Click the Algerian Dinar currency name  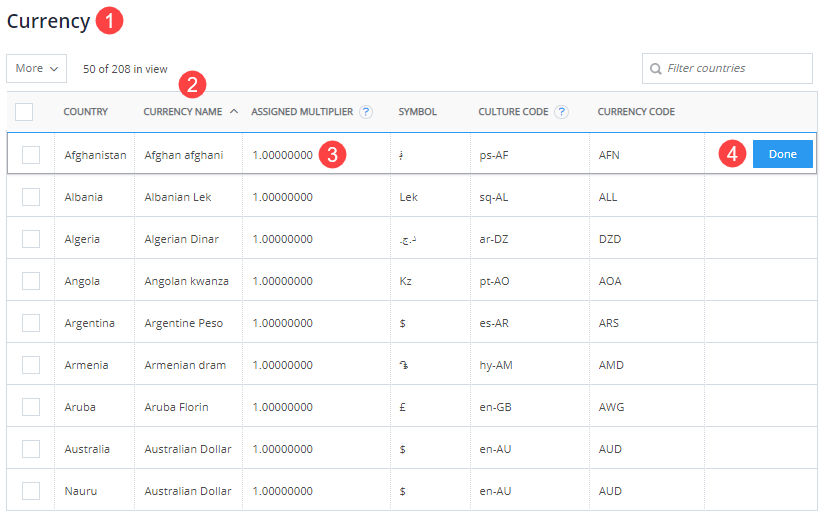pos(181,239)
